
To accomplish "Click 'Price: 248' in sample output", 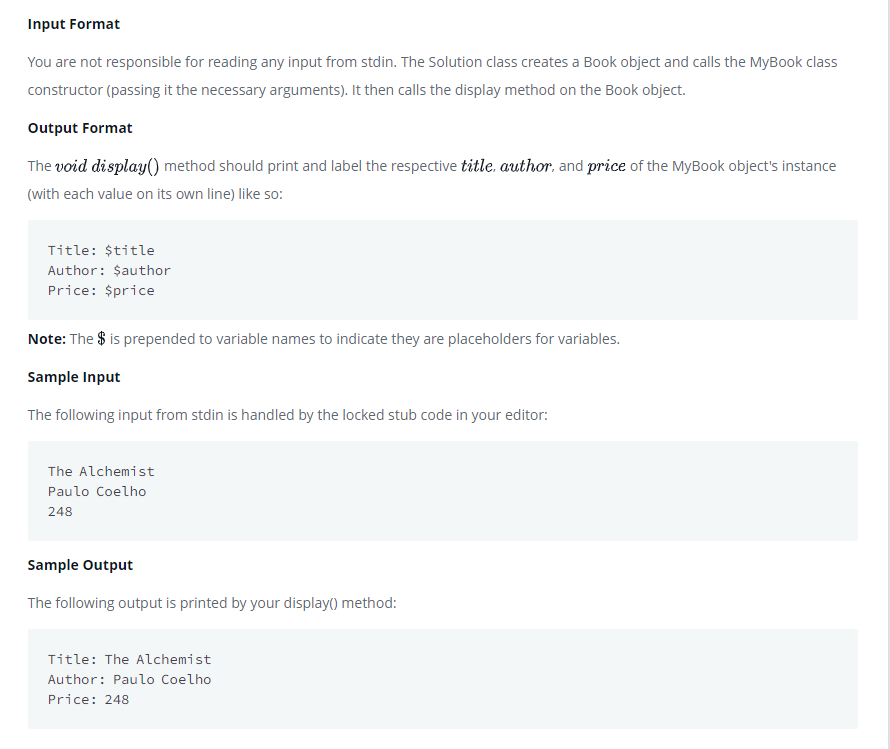I will (89, 699).
